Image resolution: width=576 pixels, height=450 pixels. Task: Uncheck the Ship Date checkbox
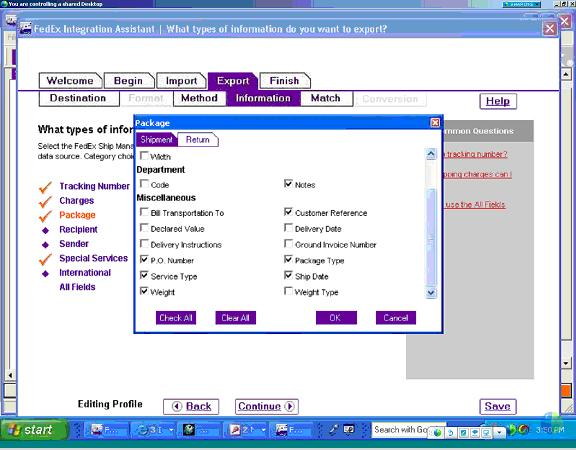click(x=288, y=275)
